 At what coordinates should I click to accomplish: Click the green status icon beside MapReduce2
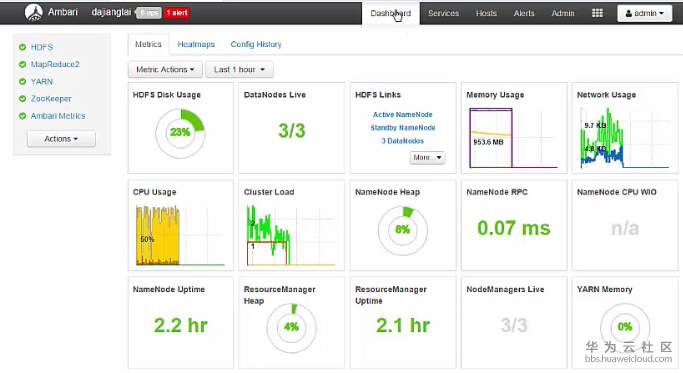click(22, 64)
